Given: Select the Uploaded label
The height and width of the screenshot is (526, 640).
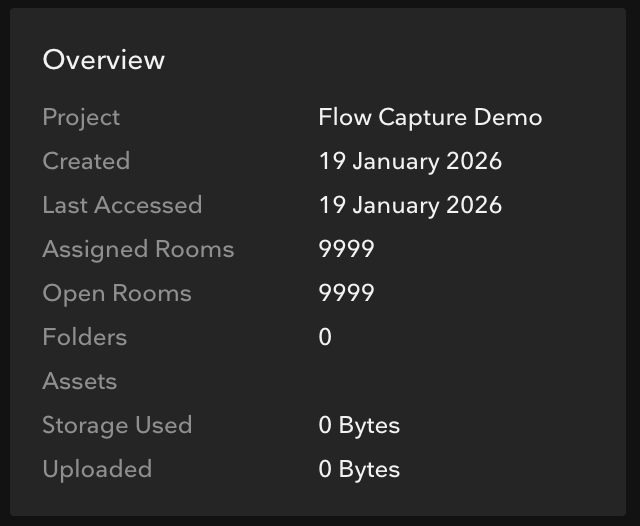Looking at the screenshot, I should 97,470.
